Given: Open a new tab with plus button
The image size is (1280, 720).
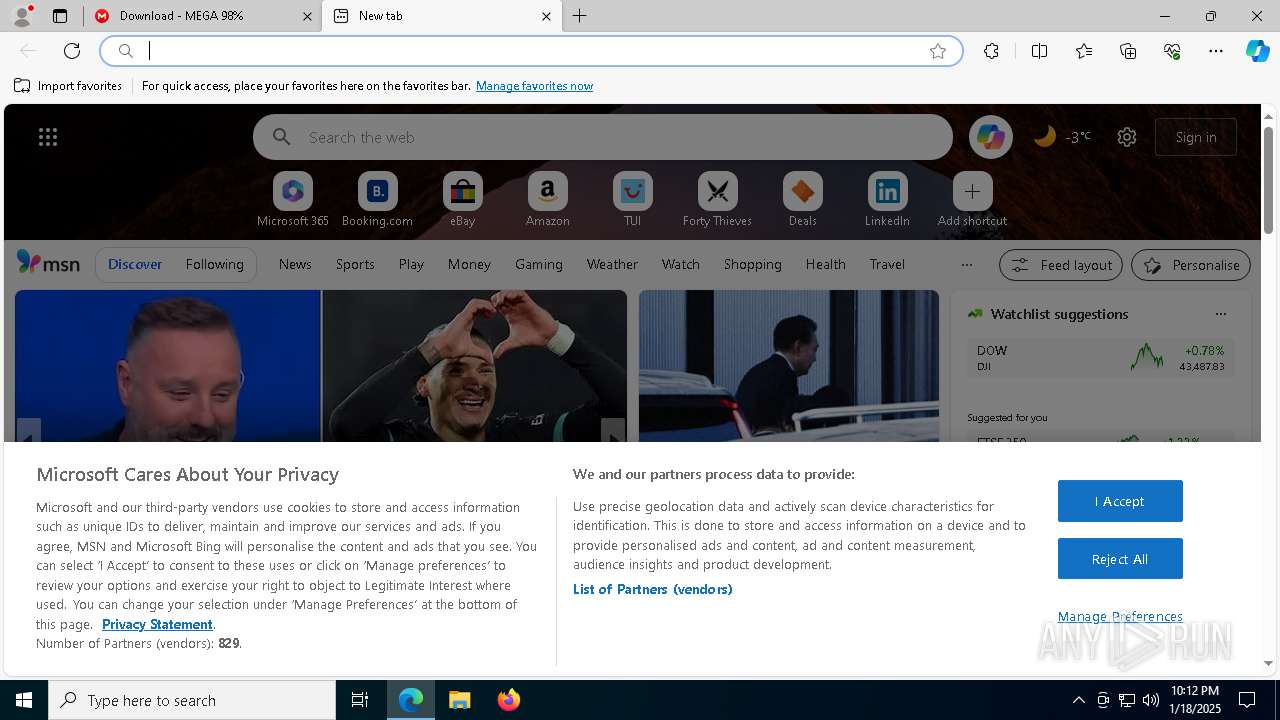Looking at the screenshot, I should click(x=580, y=16).
